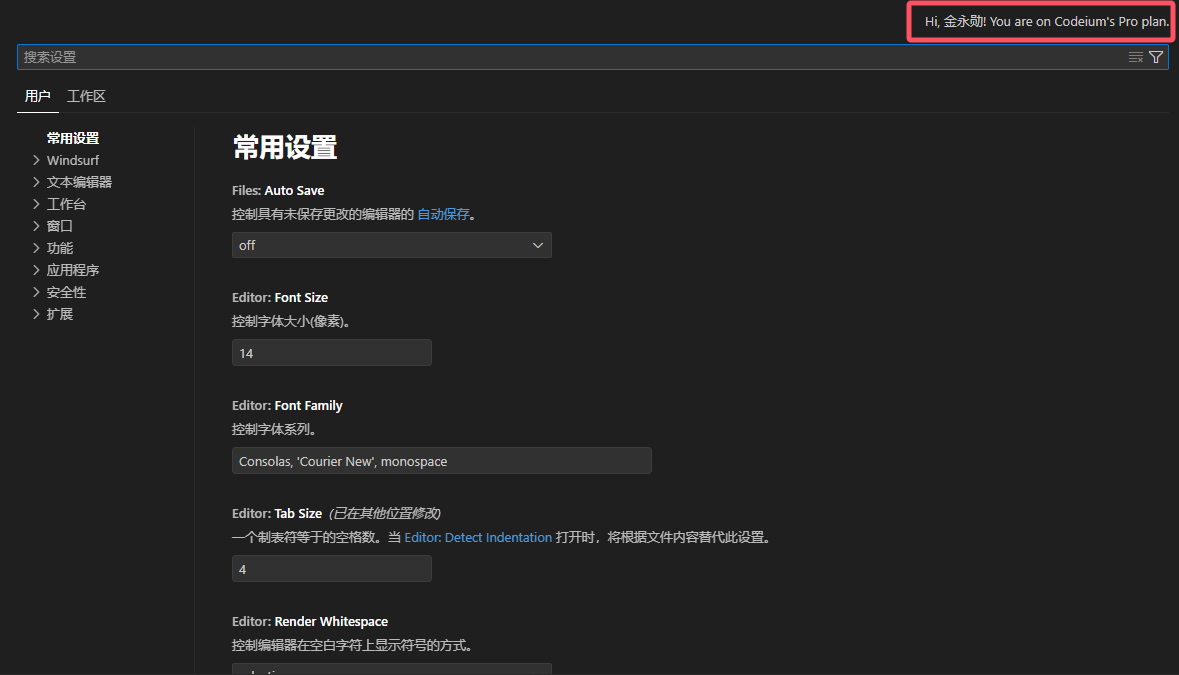
Task: Switch to the 用户 tab
Action: pos(38,96)
